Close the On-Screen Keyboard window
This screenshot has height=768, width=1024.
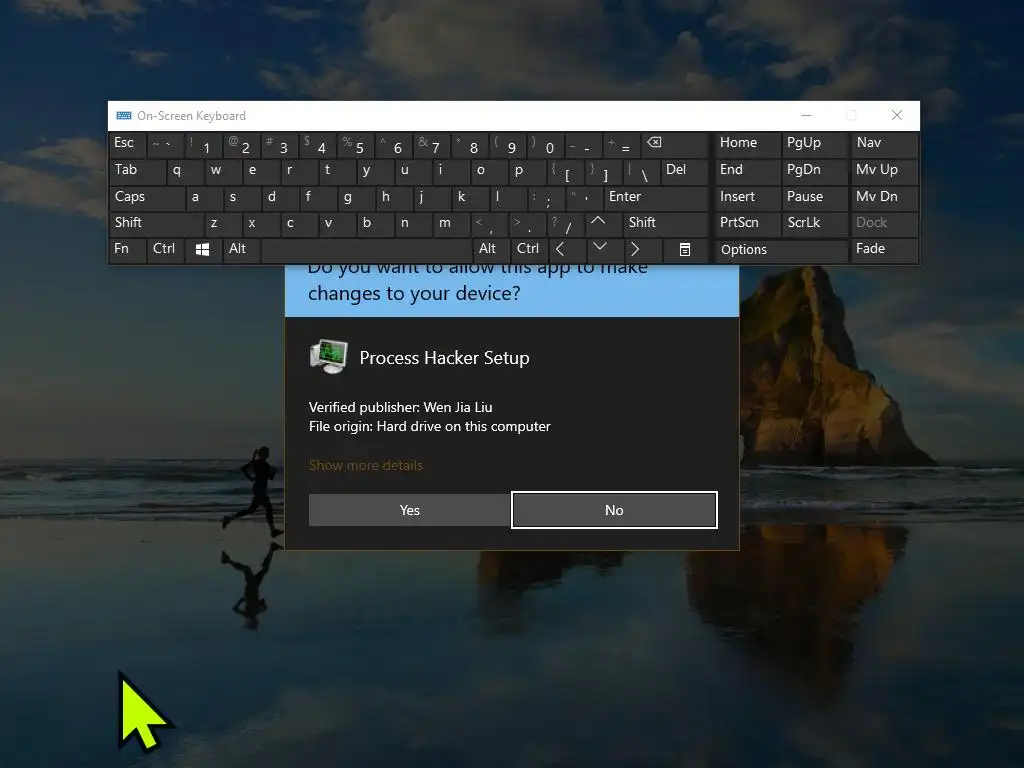coord(897,116)
